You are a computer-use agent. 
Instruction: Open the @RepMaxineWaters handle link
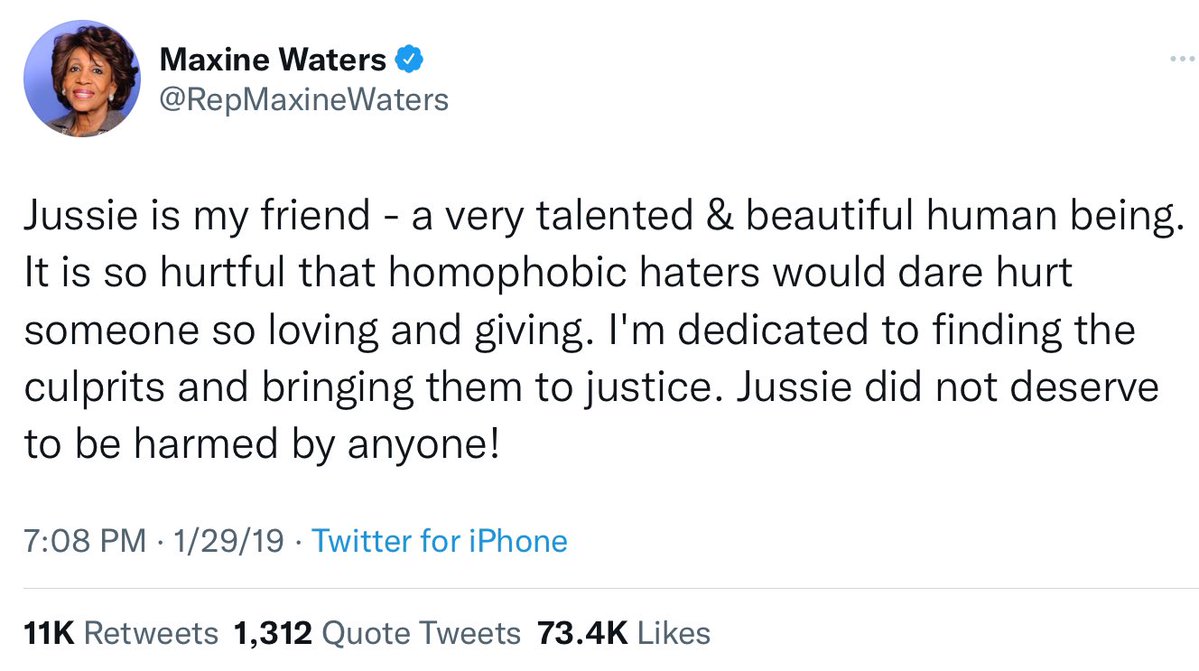click(304, 99)
